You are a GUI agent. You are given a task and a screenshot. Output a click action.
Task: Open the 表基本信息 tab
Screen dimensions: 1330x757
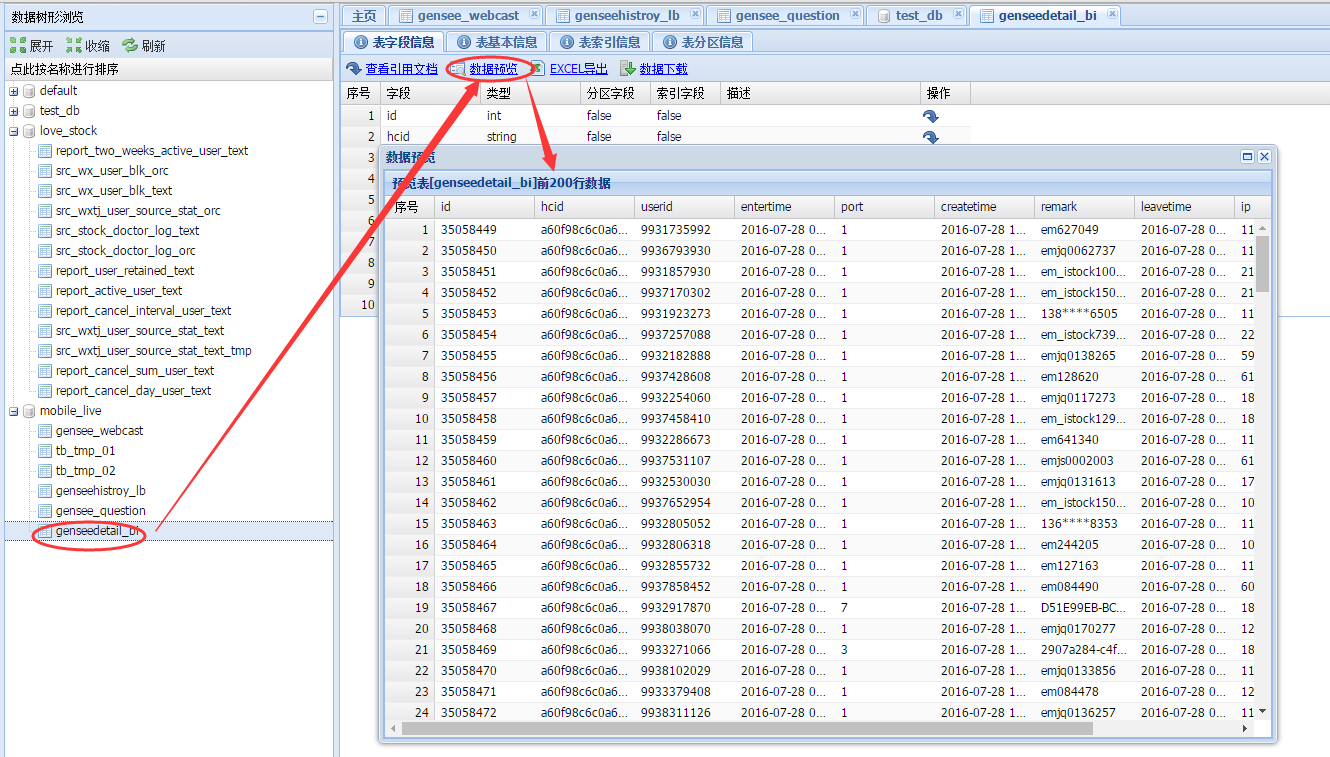497,42
